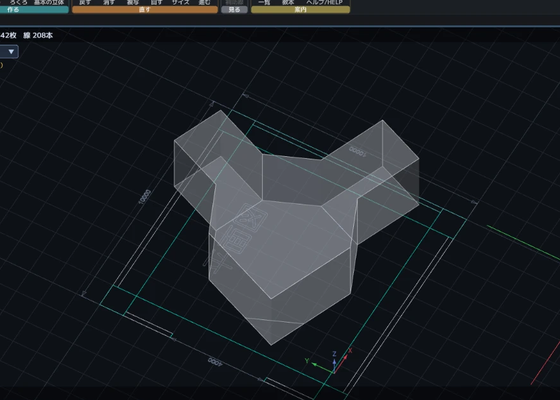Screen dimensions: 560x400
Task: Click the ろくろ tool in the toolbar
Action: [x=18, y=2]
